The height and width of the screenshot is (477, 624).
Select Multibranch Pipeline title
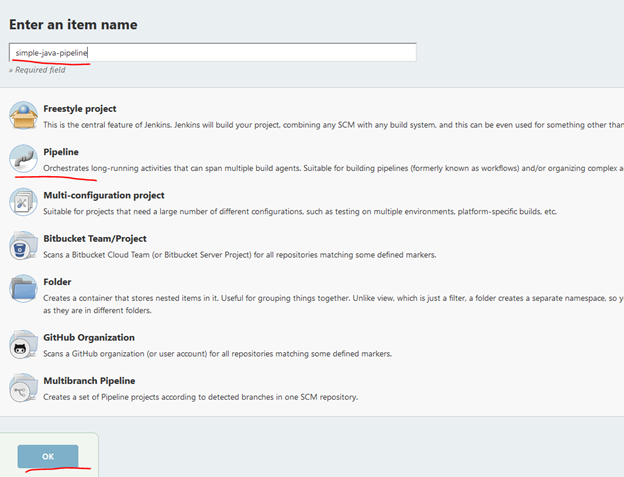[89, 381]
